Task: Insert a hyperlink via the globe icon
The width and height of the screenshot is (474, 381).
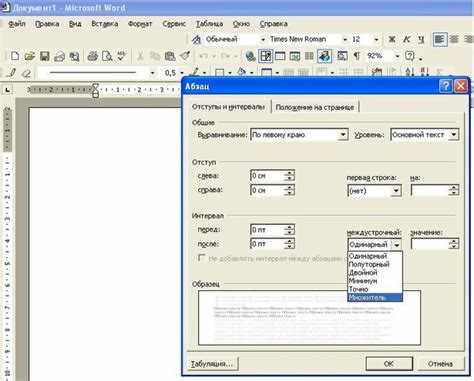Action: coord(250,56)
